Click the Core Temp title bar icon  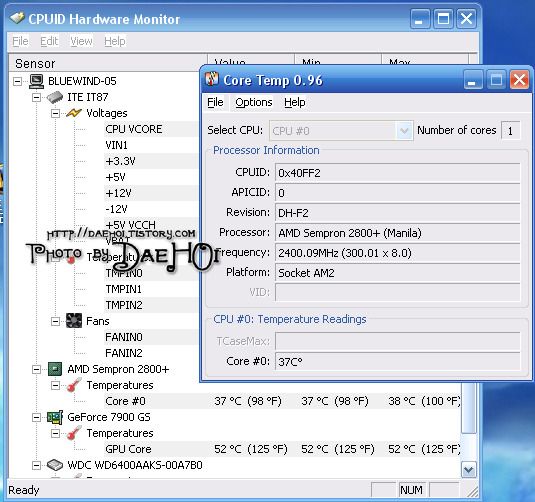212,79
